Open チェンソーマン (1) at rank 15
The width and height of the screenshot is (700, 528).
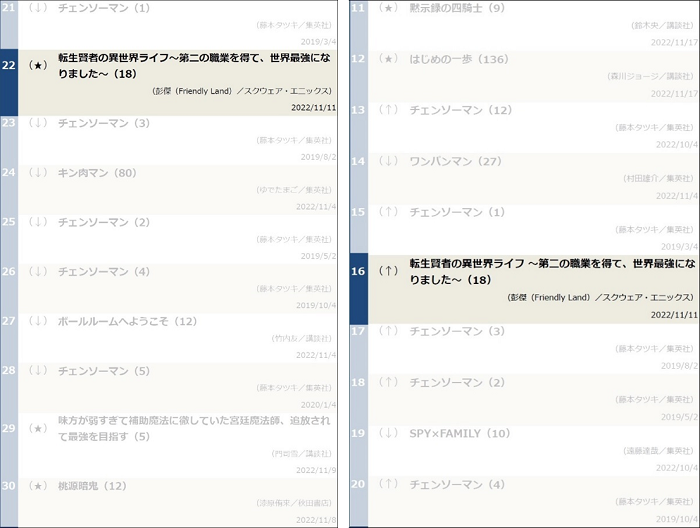pyautogui.click(x=457, y=212)
